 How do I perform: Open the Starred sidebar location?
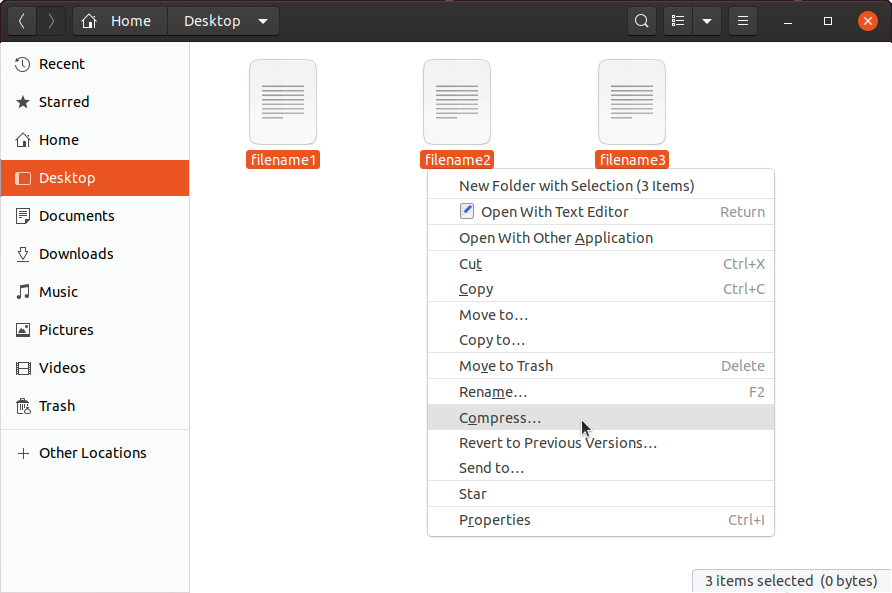(64, 102)
